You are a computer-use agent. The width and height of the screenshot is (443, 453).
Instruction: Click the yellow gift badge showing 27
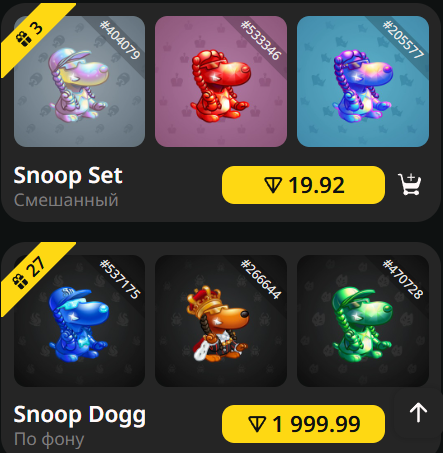(x=29, y=274)
